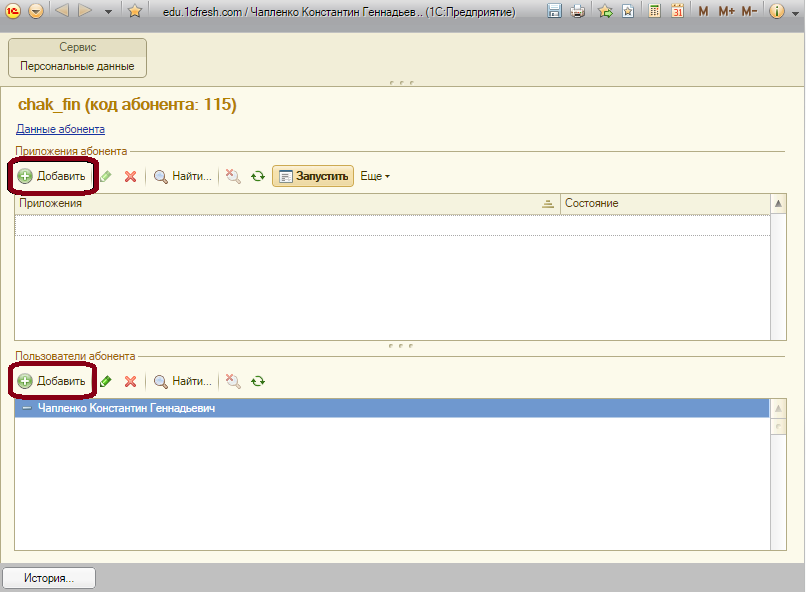Click the M+ memory button
The width and height of the screenshot is (806, 592).
[x=726, y=11]
